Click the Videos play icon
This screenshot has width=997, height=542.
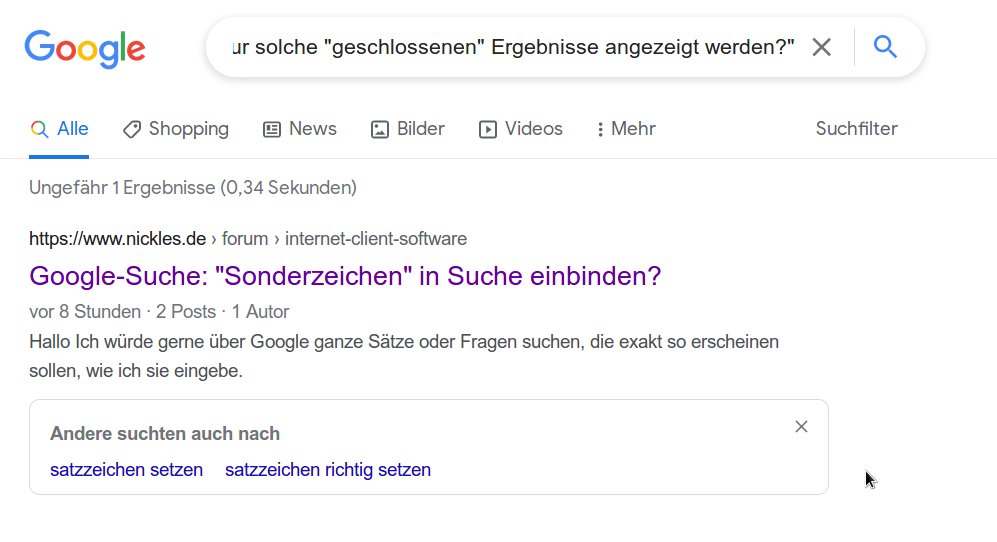[x=488, y=129]
